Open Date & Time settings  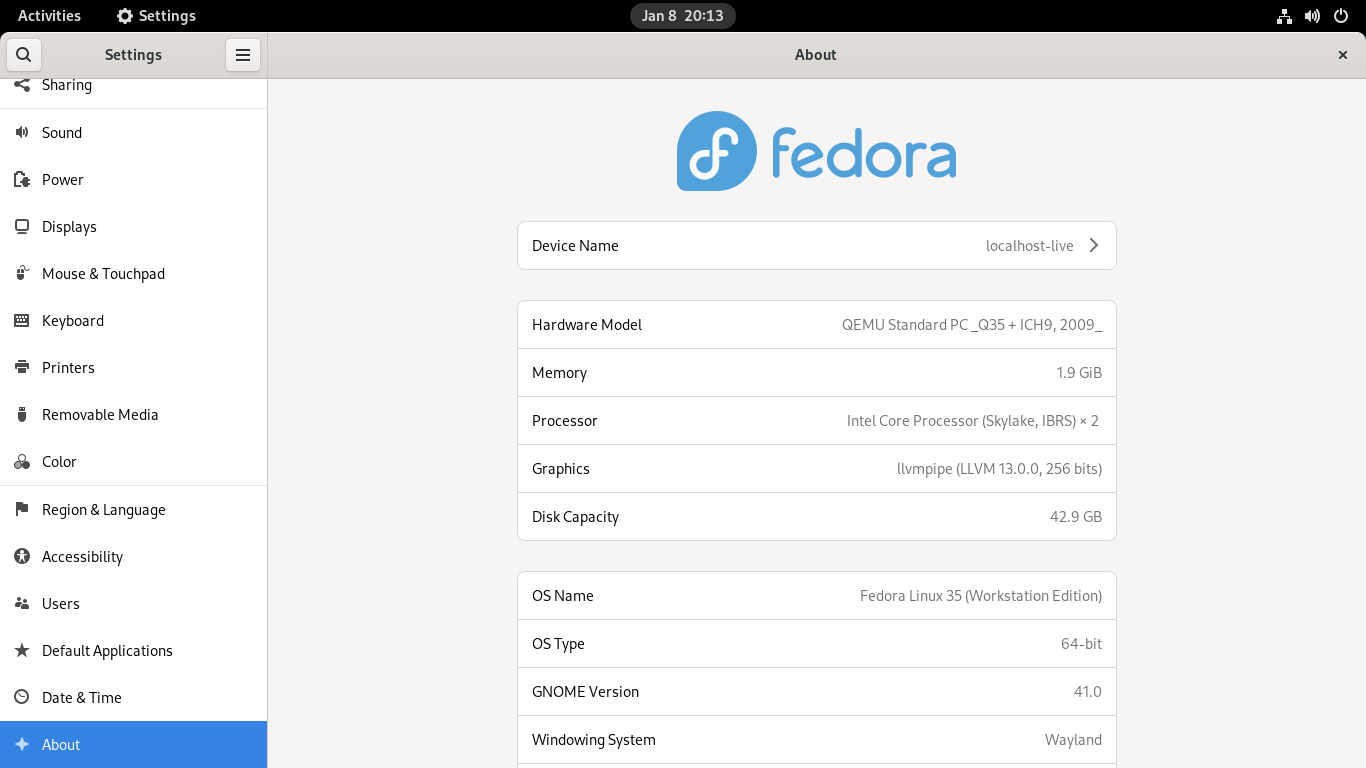(x=134, y=697)
